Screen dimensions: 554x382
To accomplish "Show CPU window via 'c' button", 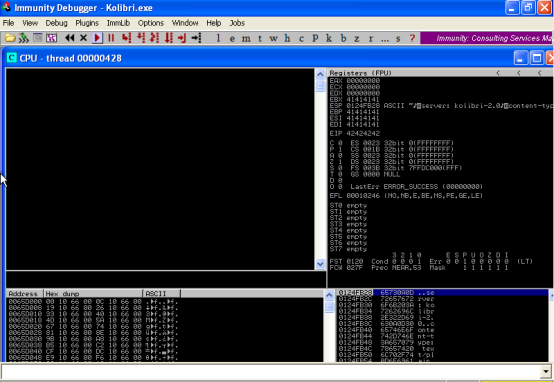I will [301, 38].
